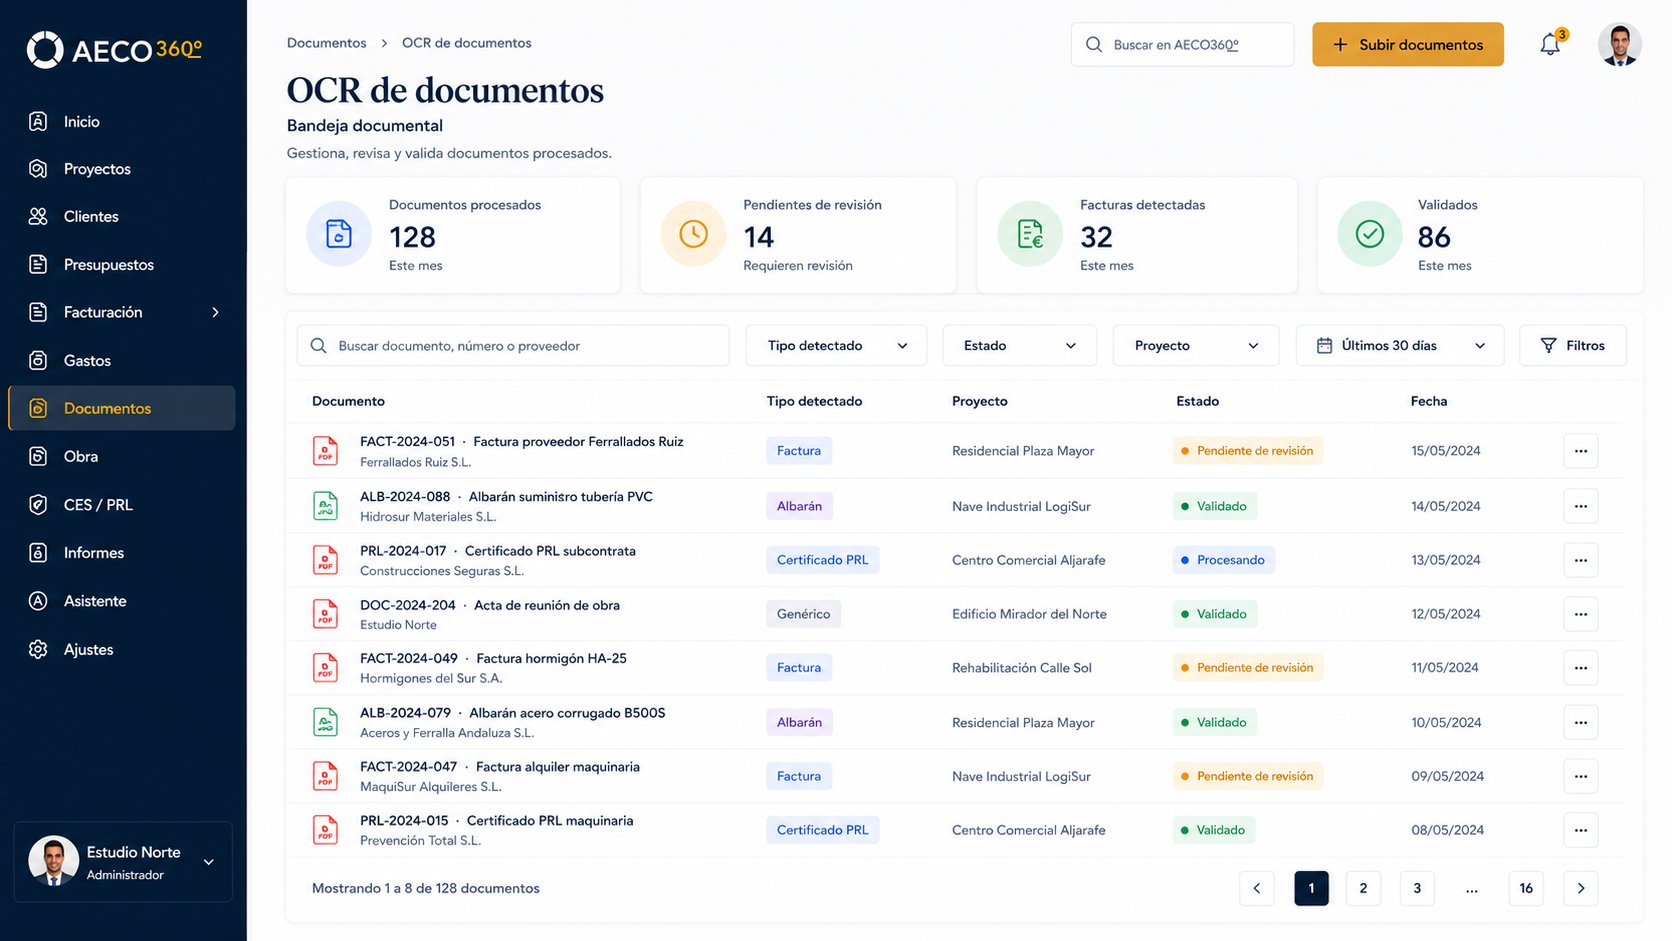Open Obra in the sidebar
The width and height of the screenshot is (1672, 941).
click(x=122, y=457)
